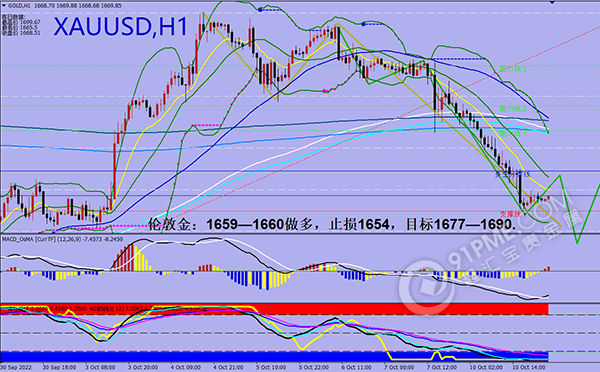Click the 10 Oct 02:00 time axis label

[486, 367]
